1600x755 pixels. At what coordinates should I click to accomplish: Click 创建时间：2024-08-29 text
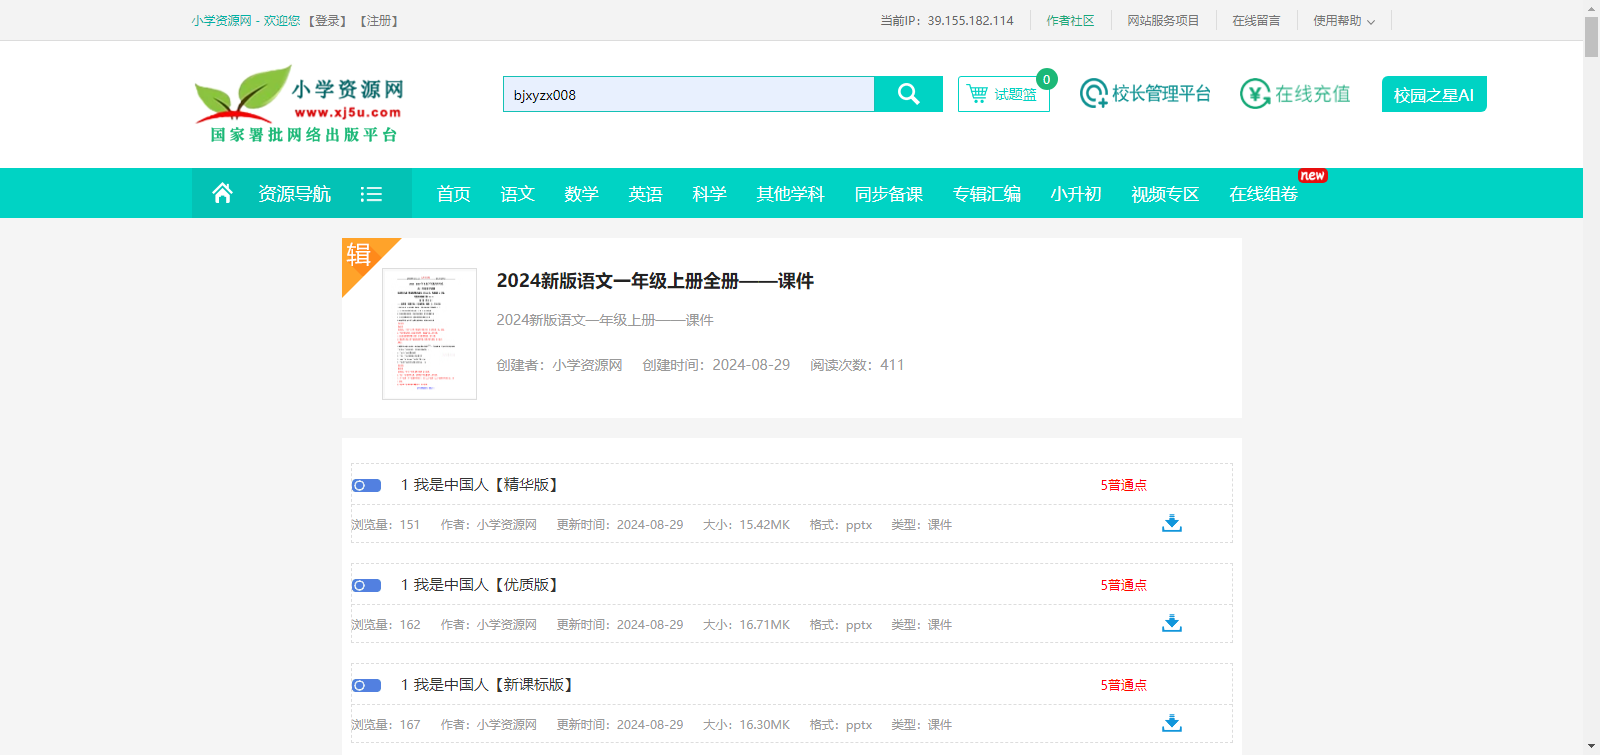pos(716,365)
